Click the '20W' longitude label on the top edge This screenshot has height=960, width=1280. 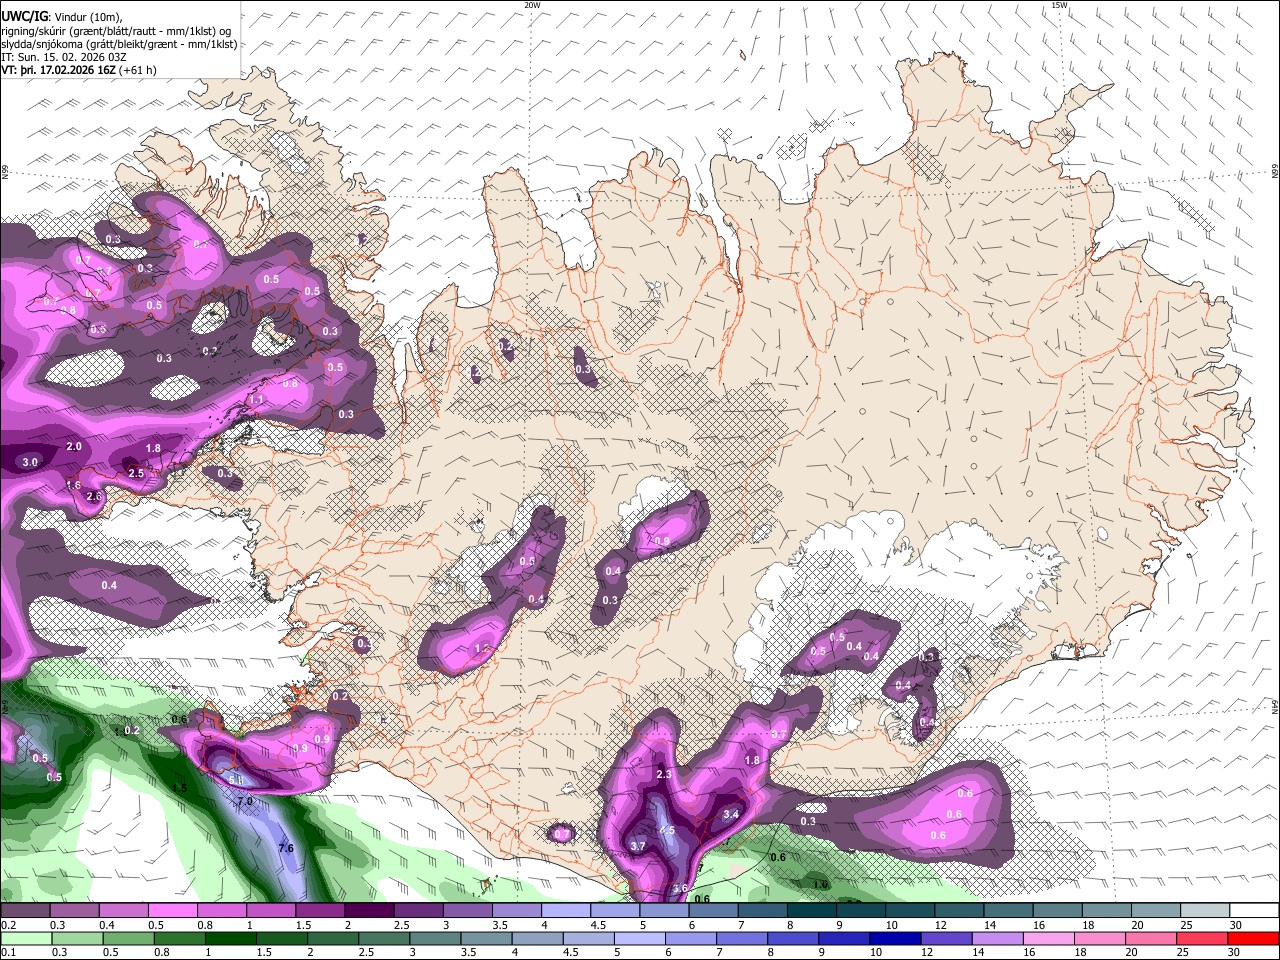(x=532, y=5)
